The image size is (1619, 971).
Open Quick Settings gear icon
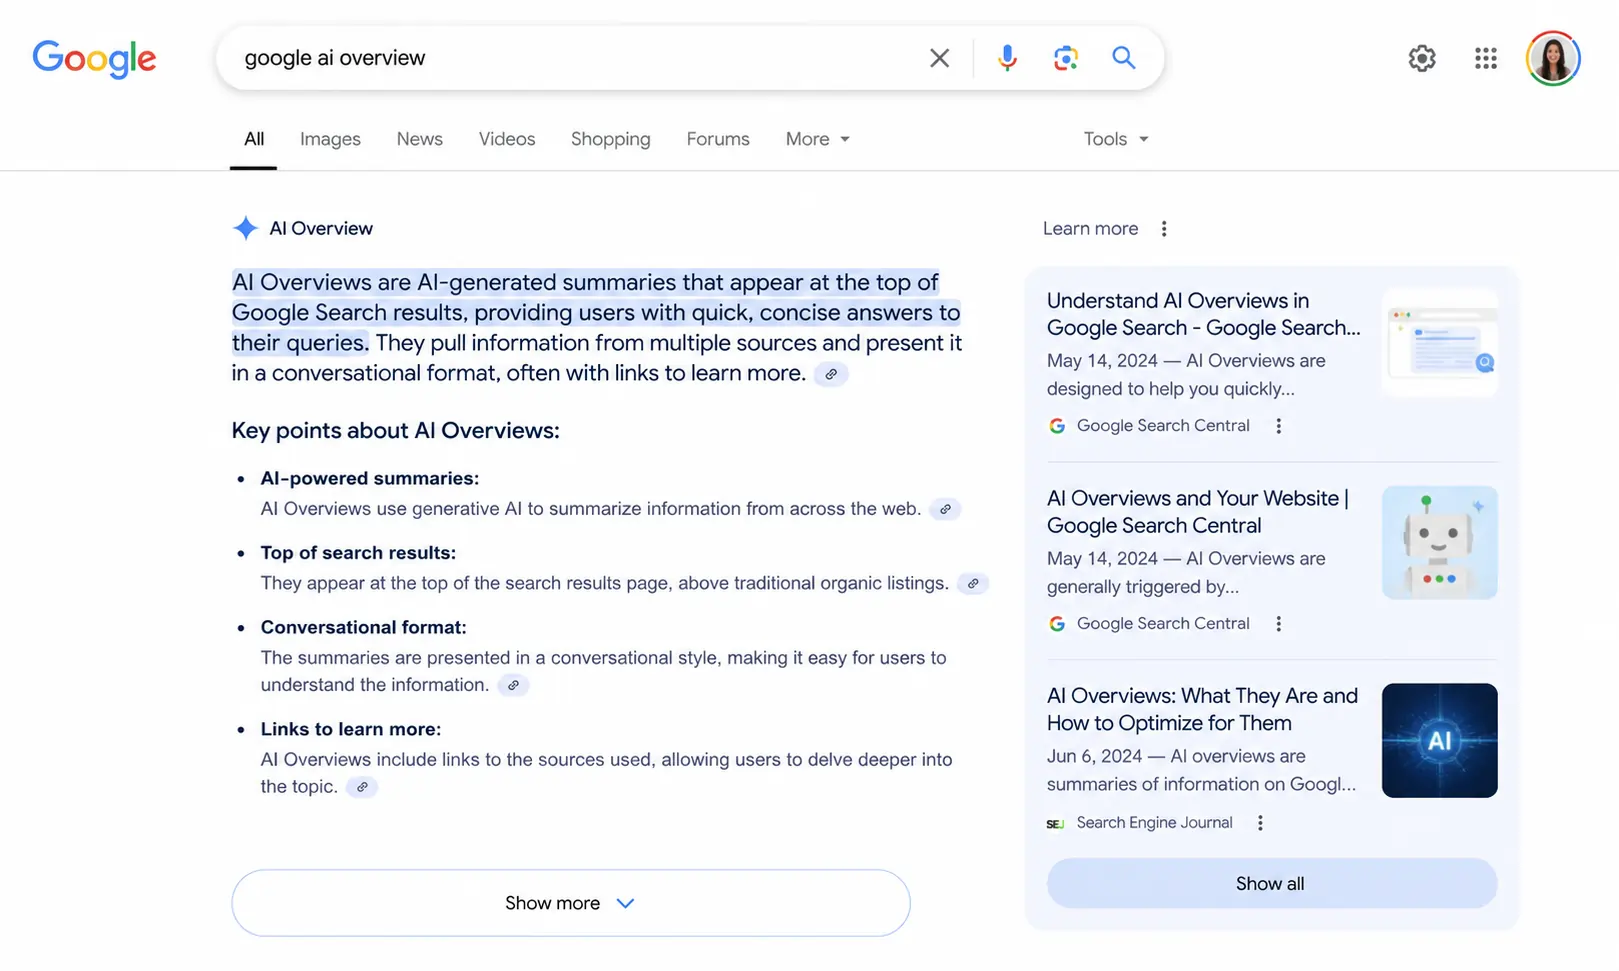(x=1422, y=58)
